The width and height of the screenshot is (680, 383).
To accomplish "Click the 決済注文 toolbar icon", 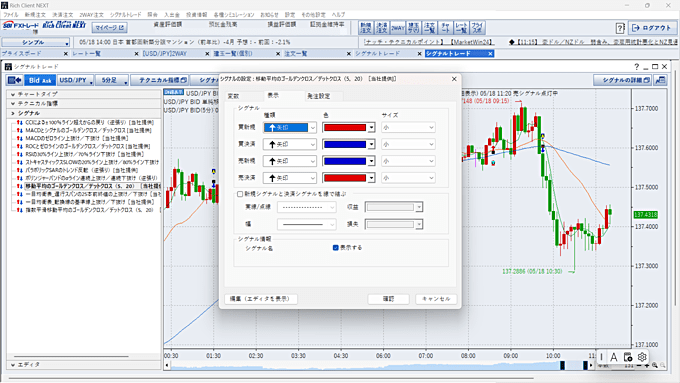I will (381, 28).
